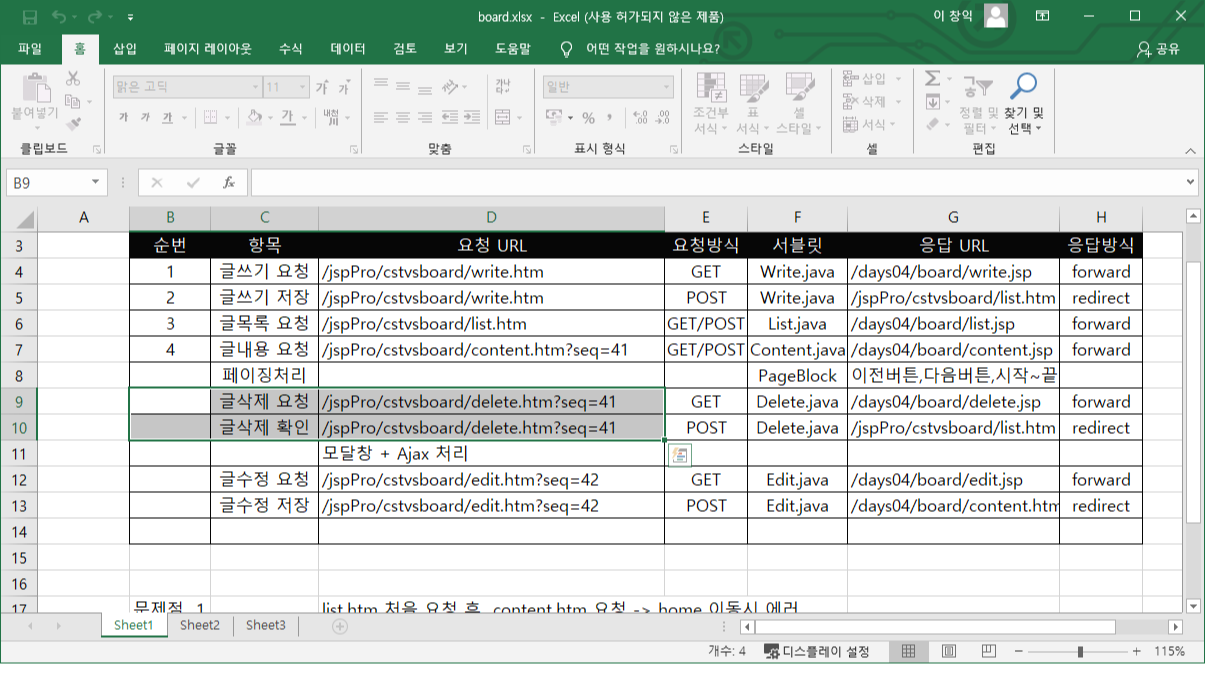Open the Data (데이터) ribbon tab

tap(348, 49)
